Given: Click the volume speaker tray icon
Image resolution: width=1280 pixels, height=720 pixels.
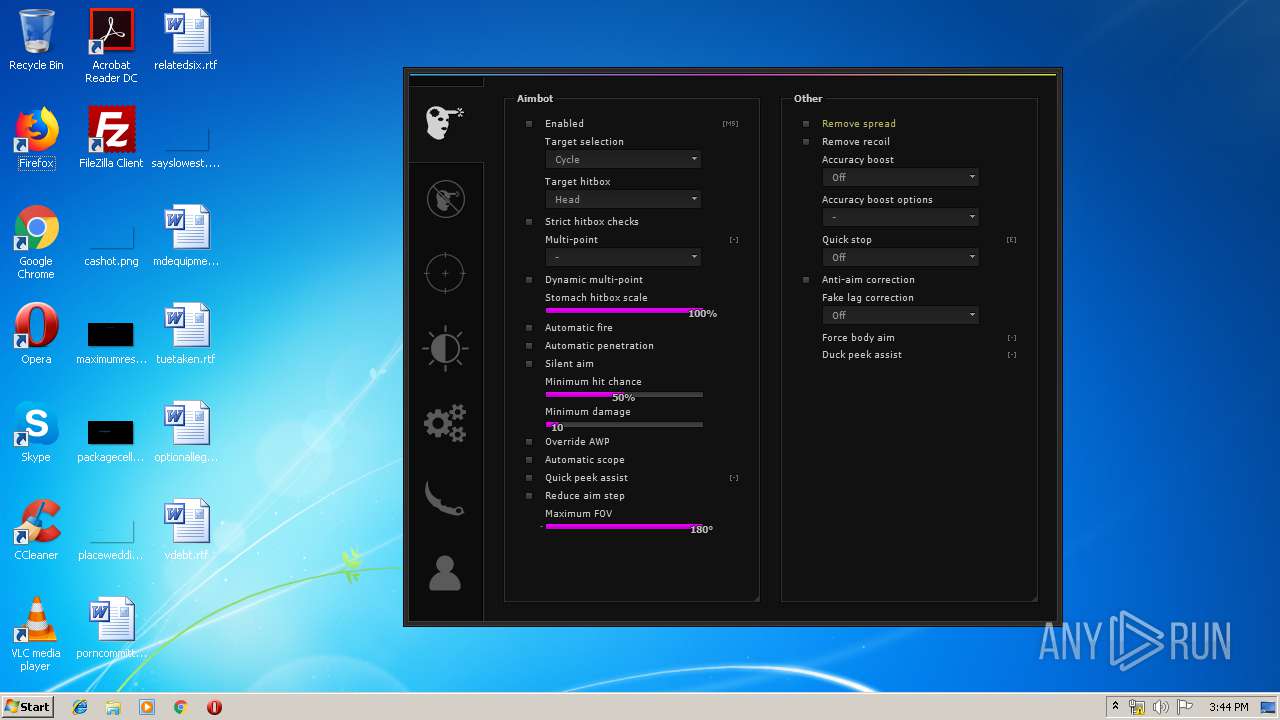Looking at the screenshot, I should tap(1160, 707).
